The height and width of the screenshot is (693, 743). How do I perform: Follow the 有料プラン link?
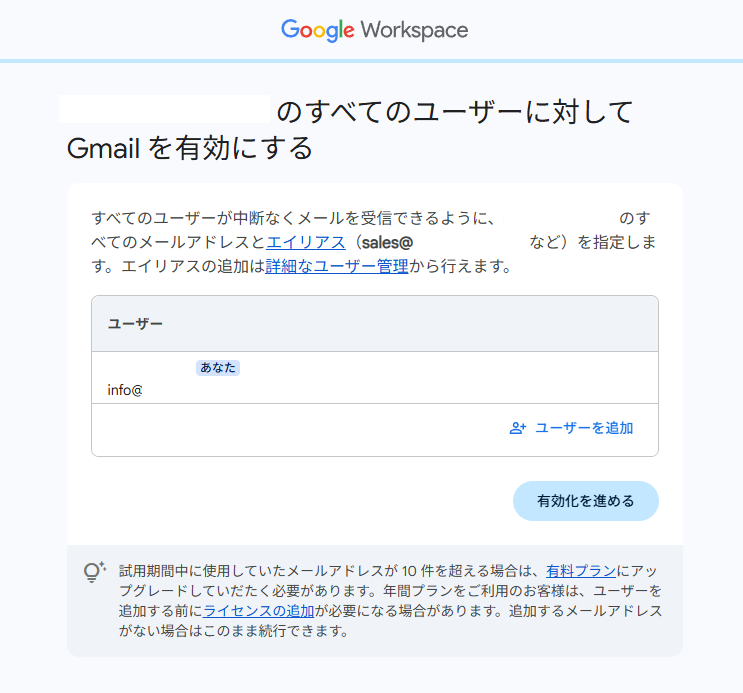tap(580, 571)
